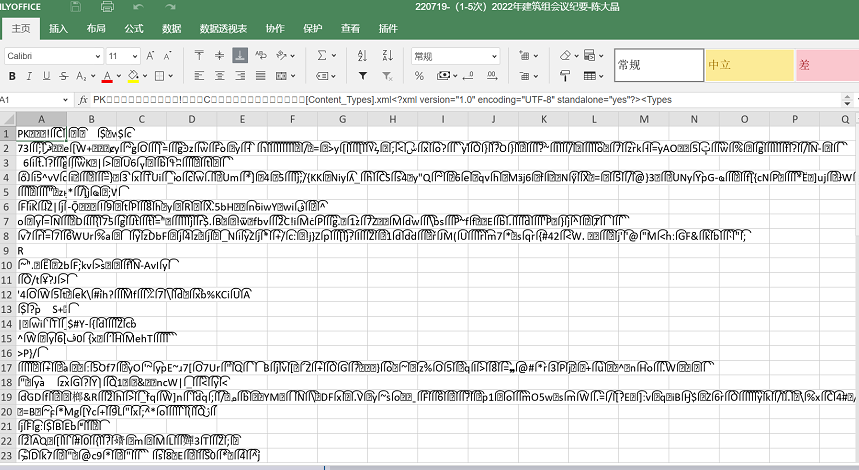Center align text horizontally

[x=220, y=76]
